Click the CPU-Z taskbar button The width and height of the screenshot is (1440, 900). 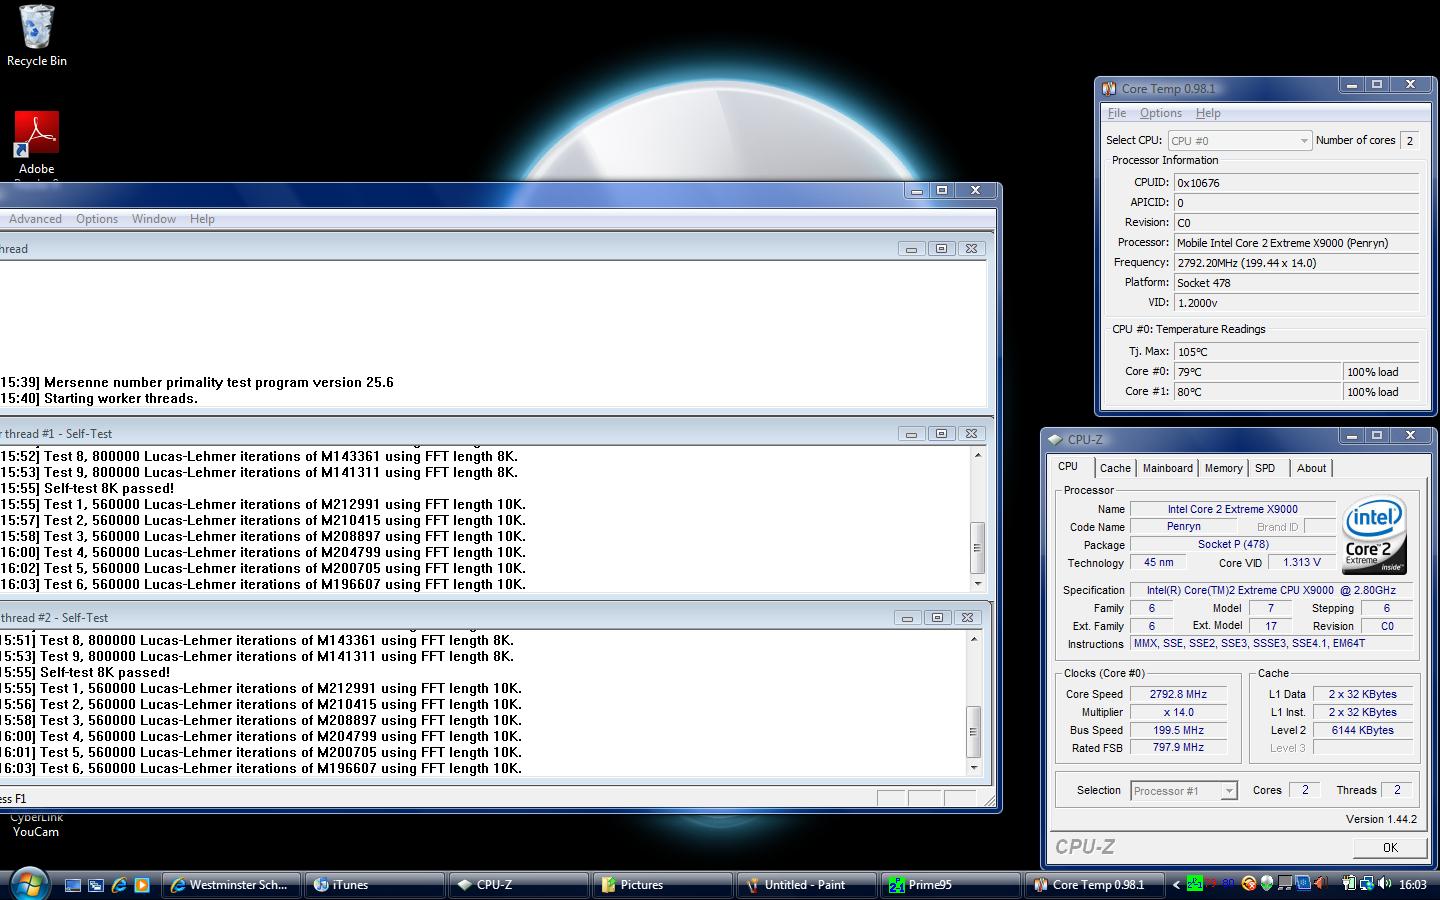[x=518, y=885]
